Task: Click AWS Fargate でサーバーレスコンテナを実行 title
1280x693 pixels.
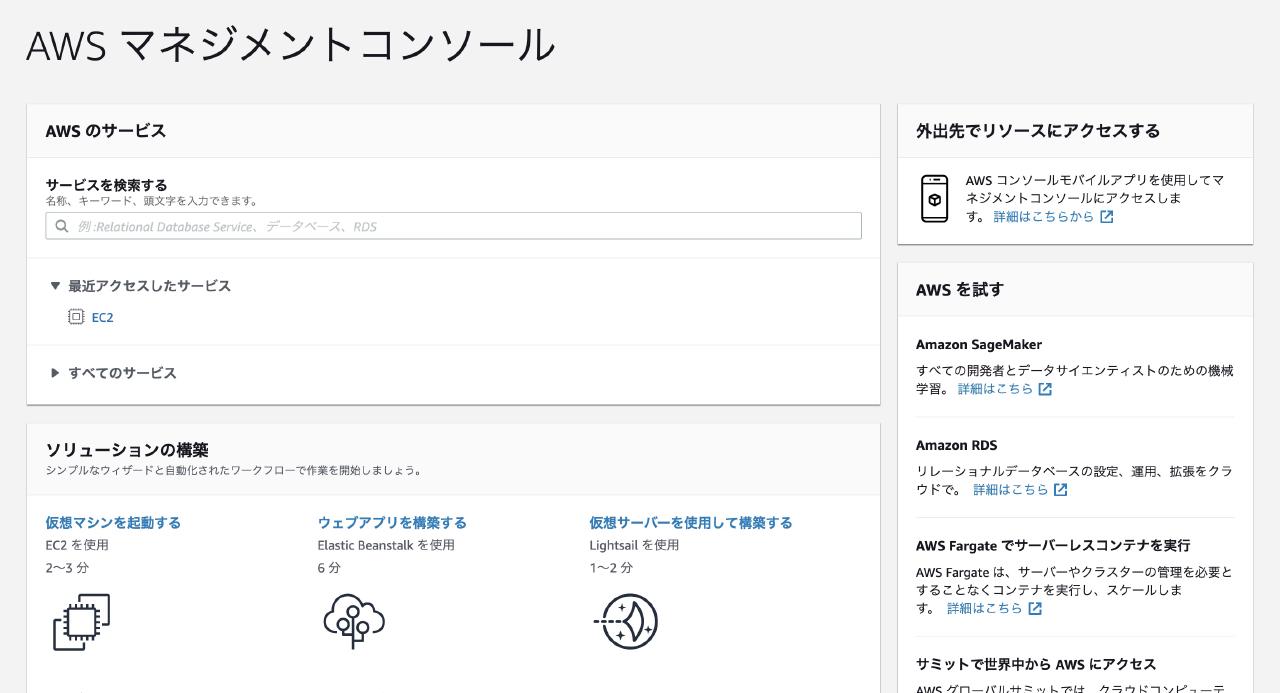Action: click(x=1053, y=546)
